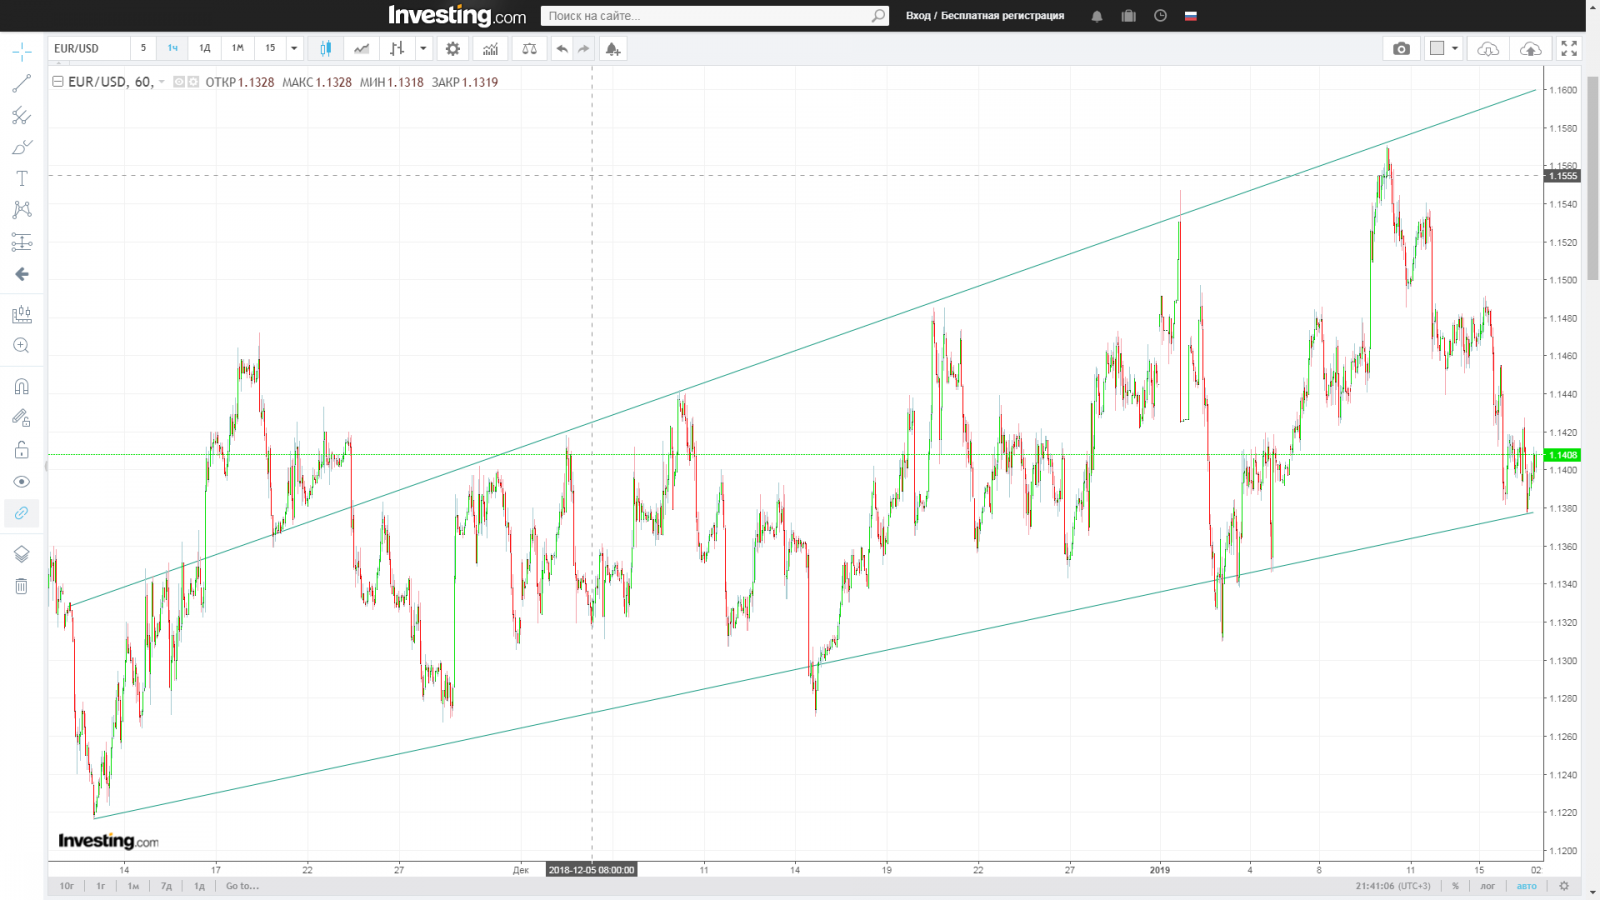Delete drawings with the trash icon
Viewport: 1600px width, 900px height.
(21, 586)
